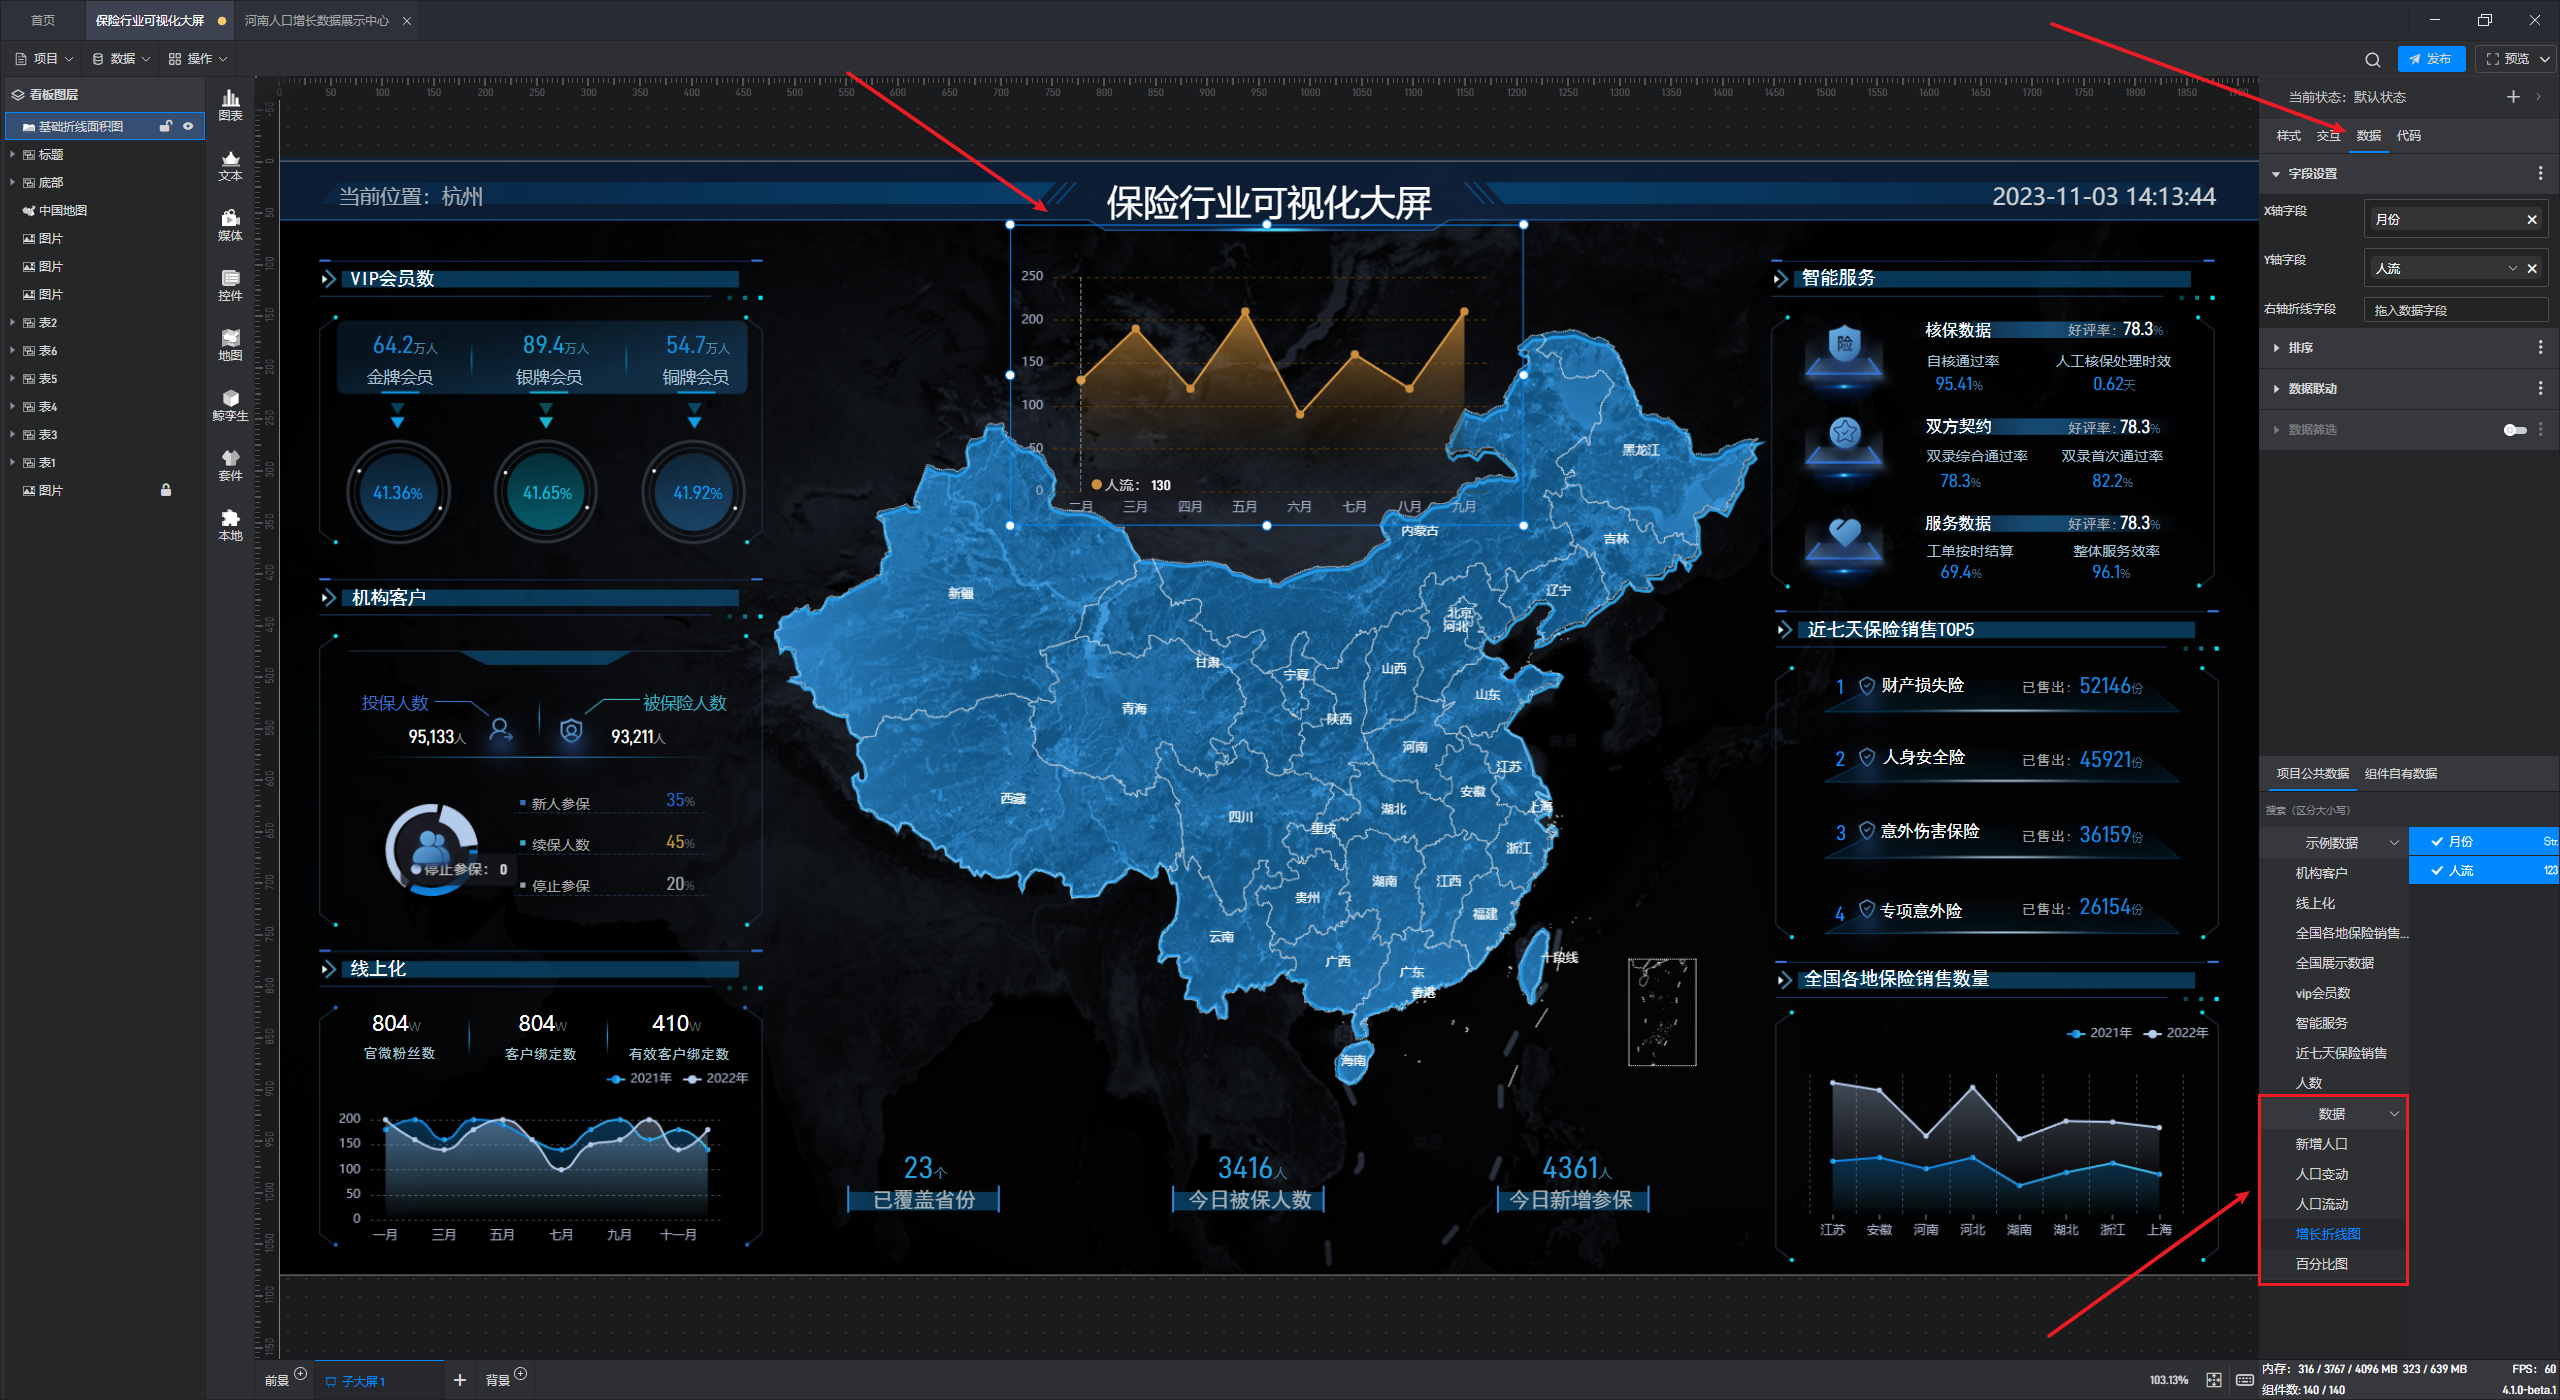Switch to the 样式 tab

[2288, 136]
